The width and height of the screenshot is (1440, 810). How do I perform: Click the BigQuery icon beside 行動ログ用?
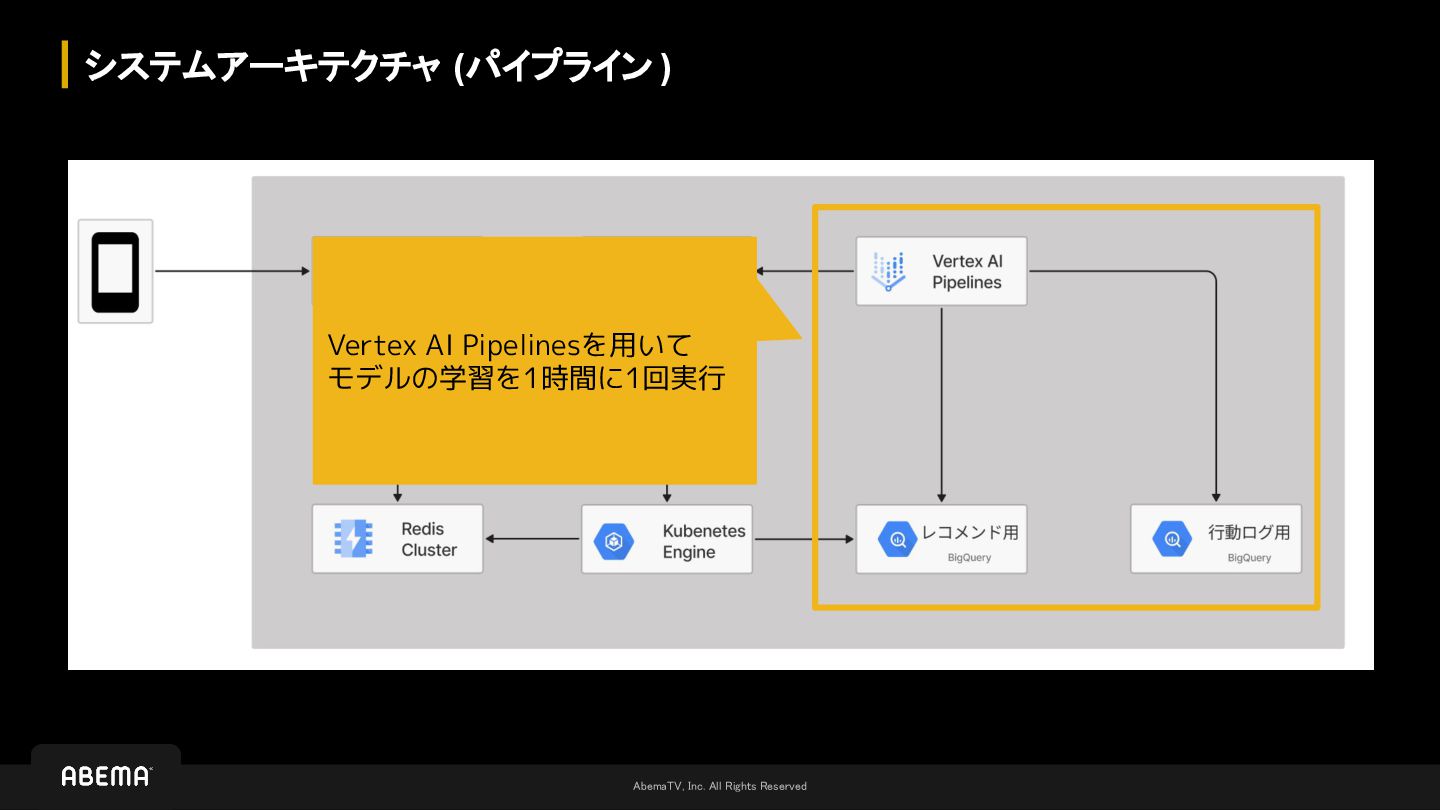coord(1171,540)
